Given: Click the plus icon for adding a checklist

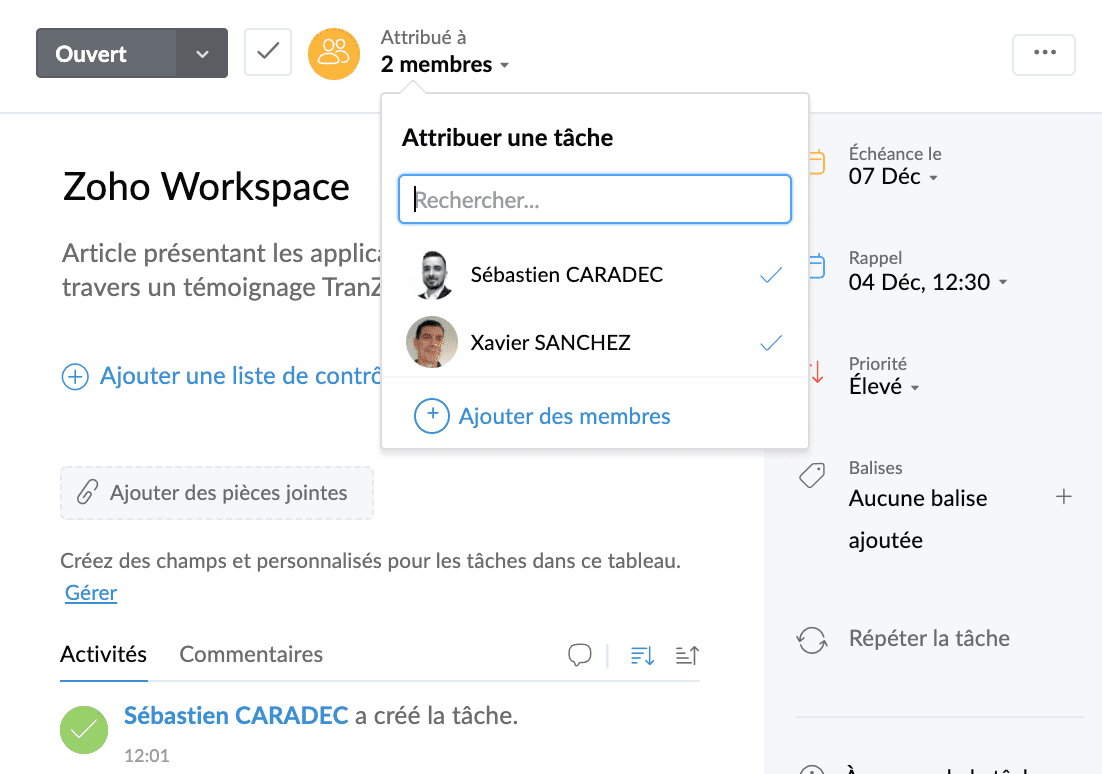Looking at the screenshot, I should point(75,377).
